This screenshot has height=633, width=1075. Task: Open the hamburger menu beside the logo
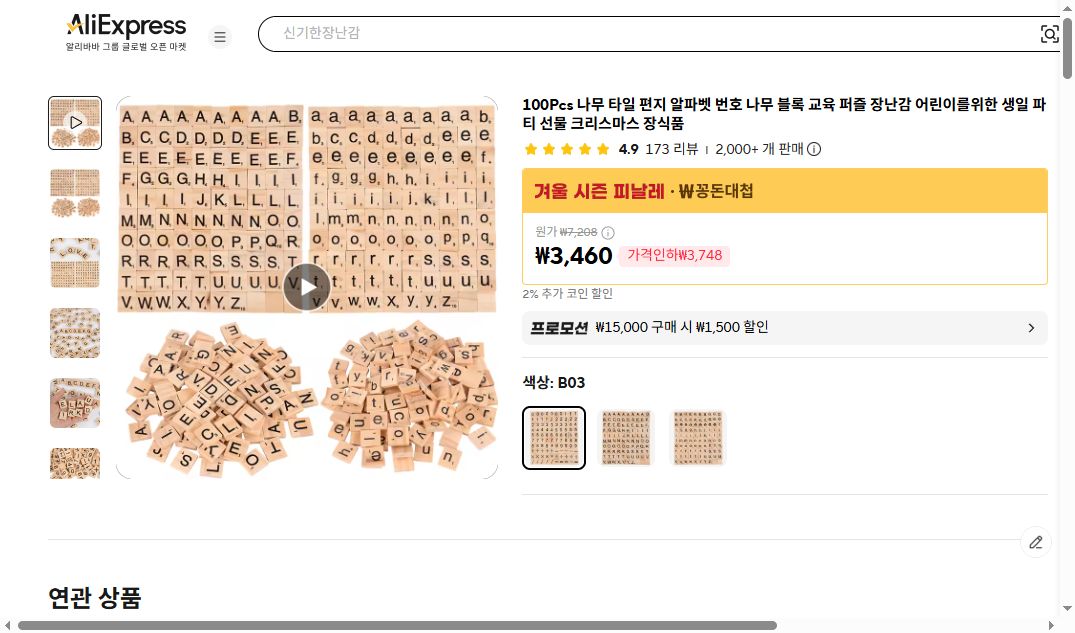click(220, 36)
